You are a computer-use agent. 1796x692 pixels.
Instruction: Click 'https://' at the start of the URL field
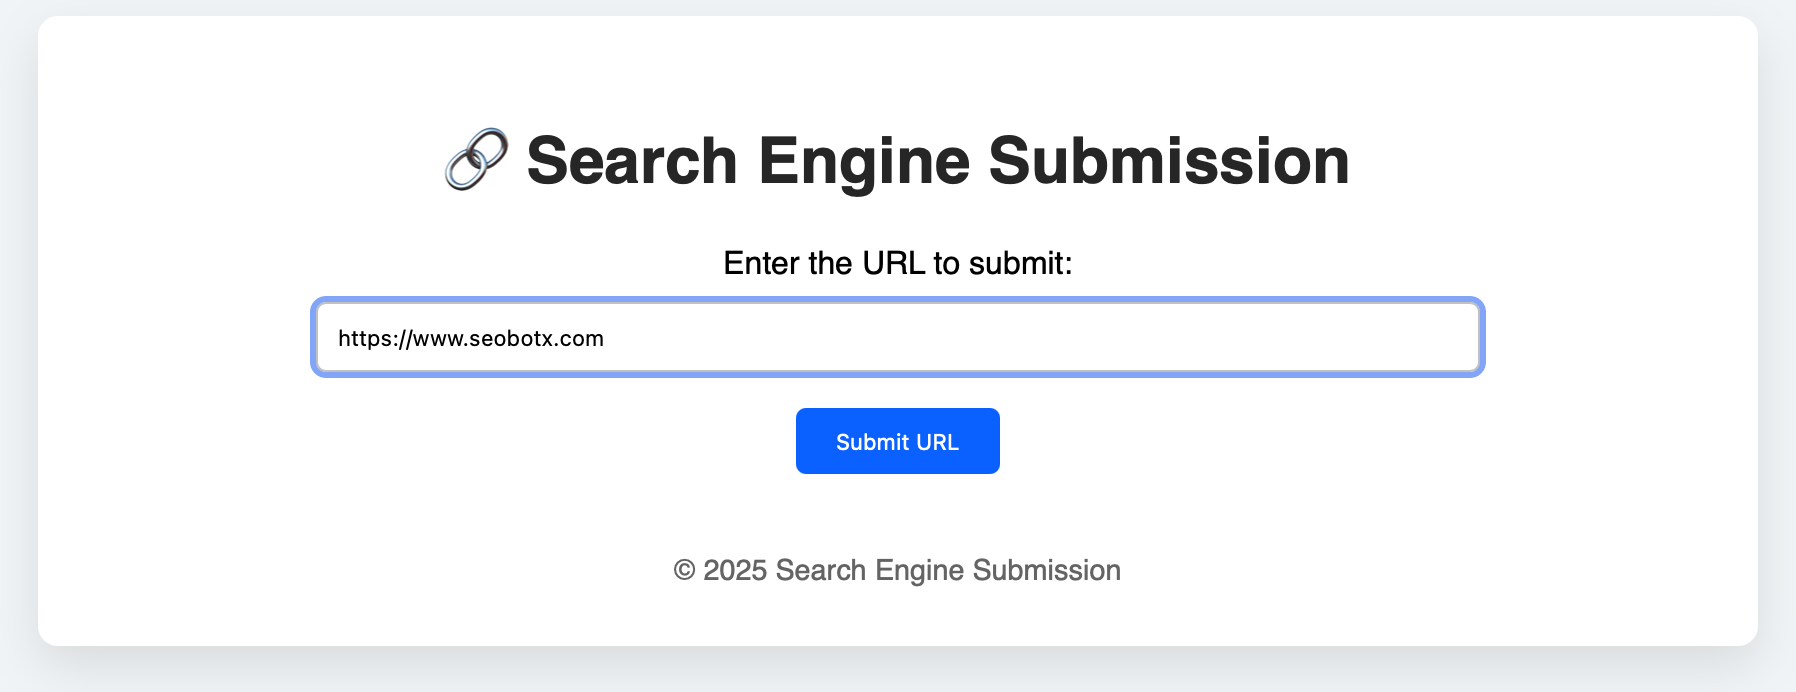coord(375,338)
